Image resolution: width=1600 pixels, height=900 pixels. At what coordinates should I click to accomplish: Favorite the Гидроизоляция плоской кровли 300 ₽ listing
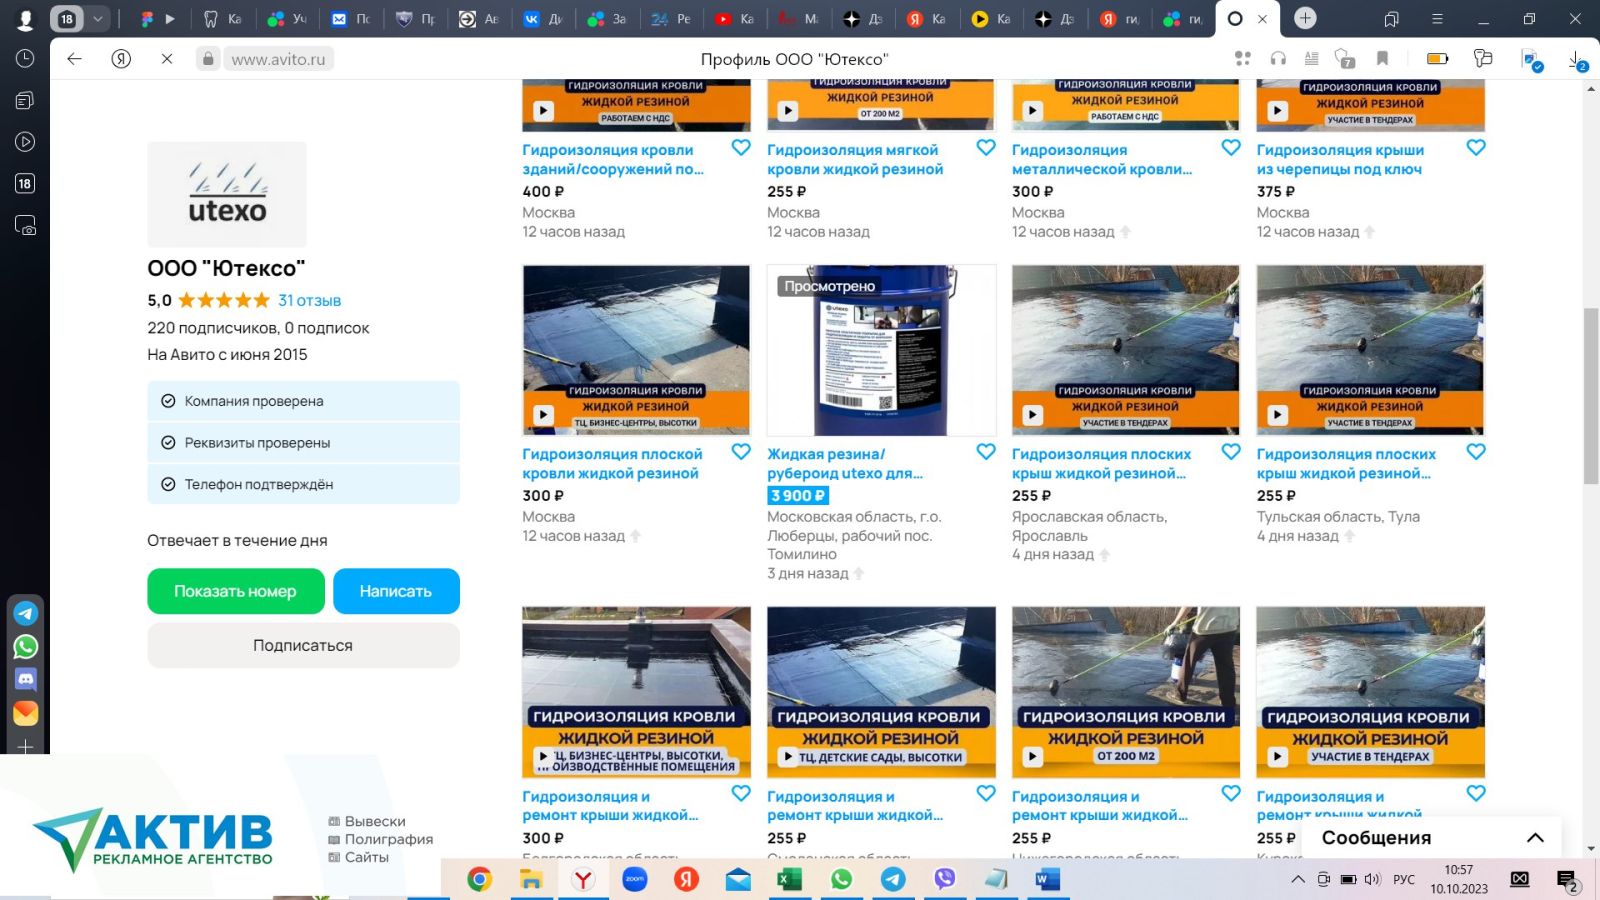[741, 451]
